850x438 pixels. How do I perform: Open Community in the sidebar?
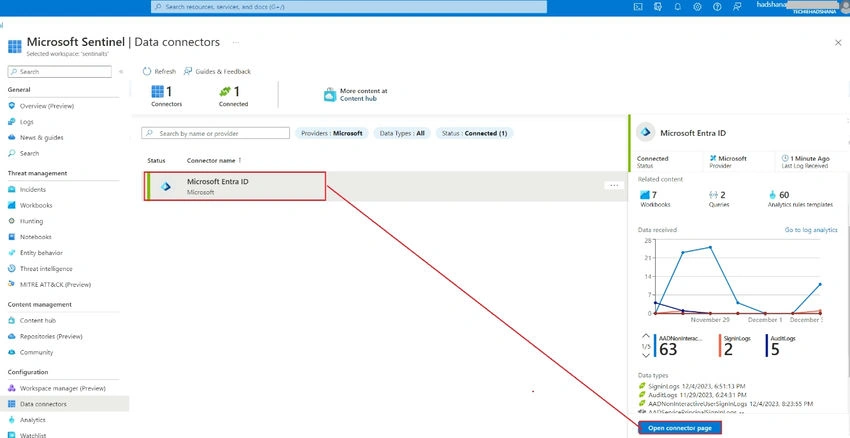(36, 352)
